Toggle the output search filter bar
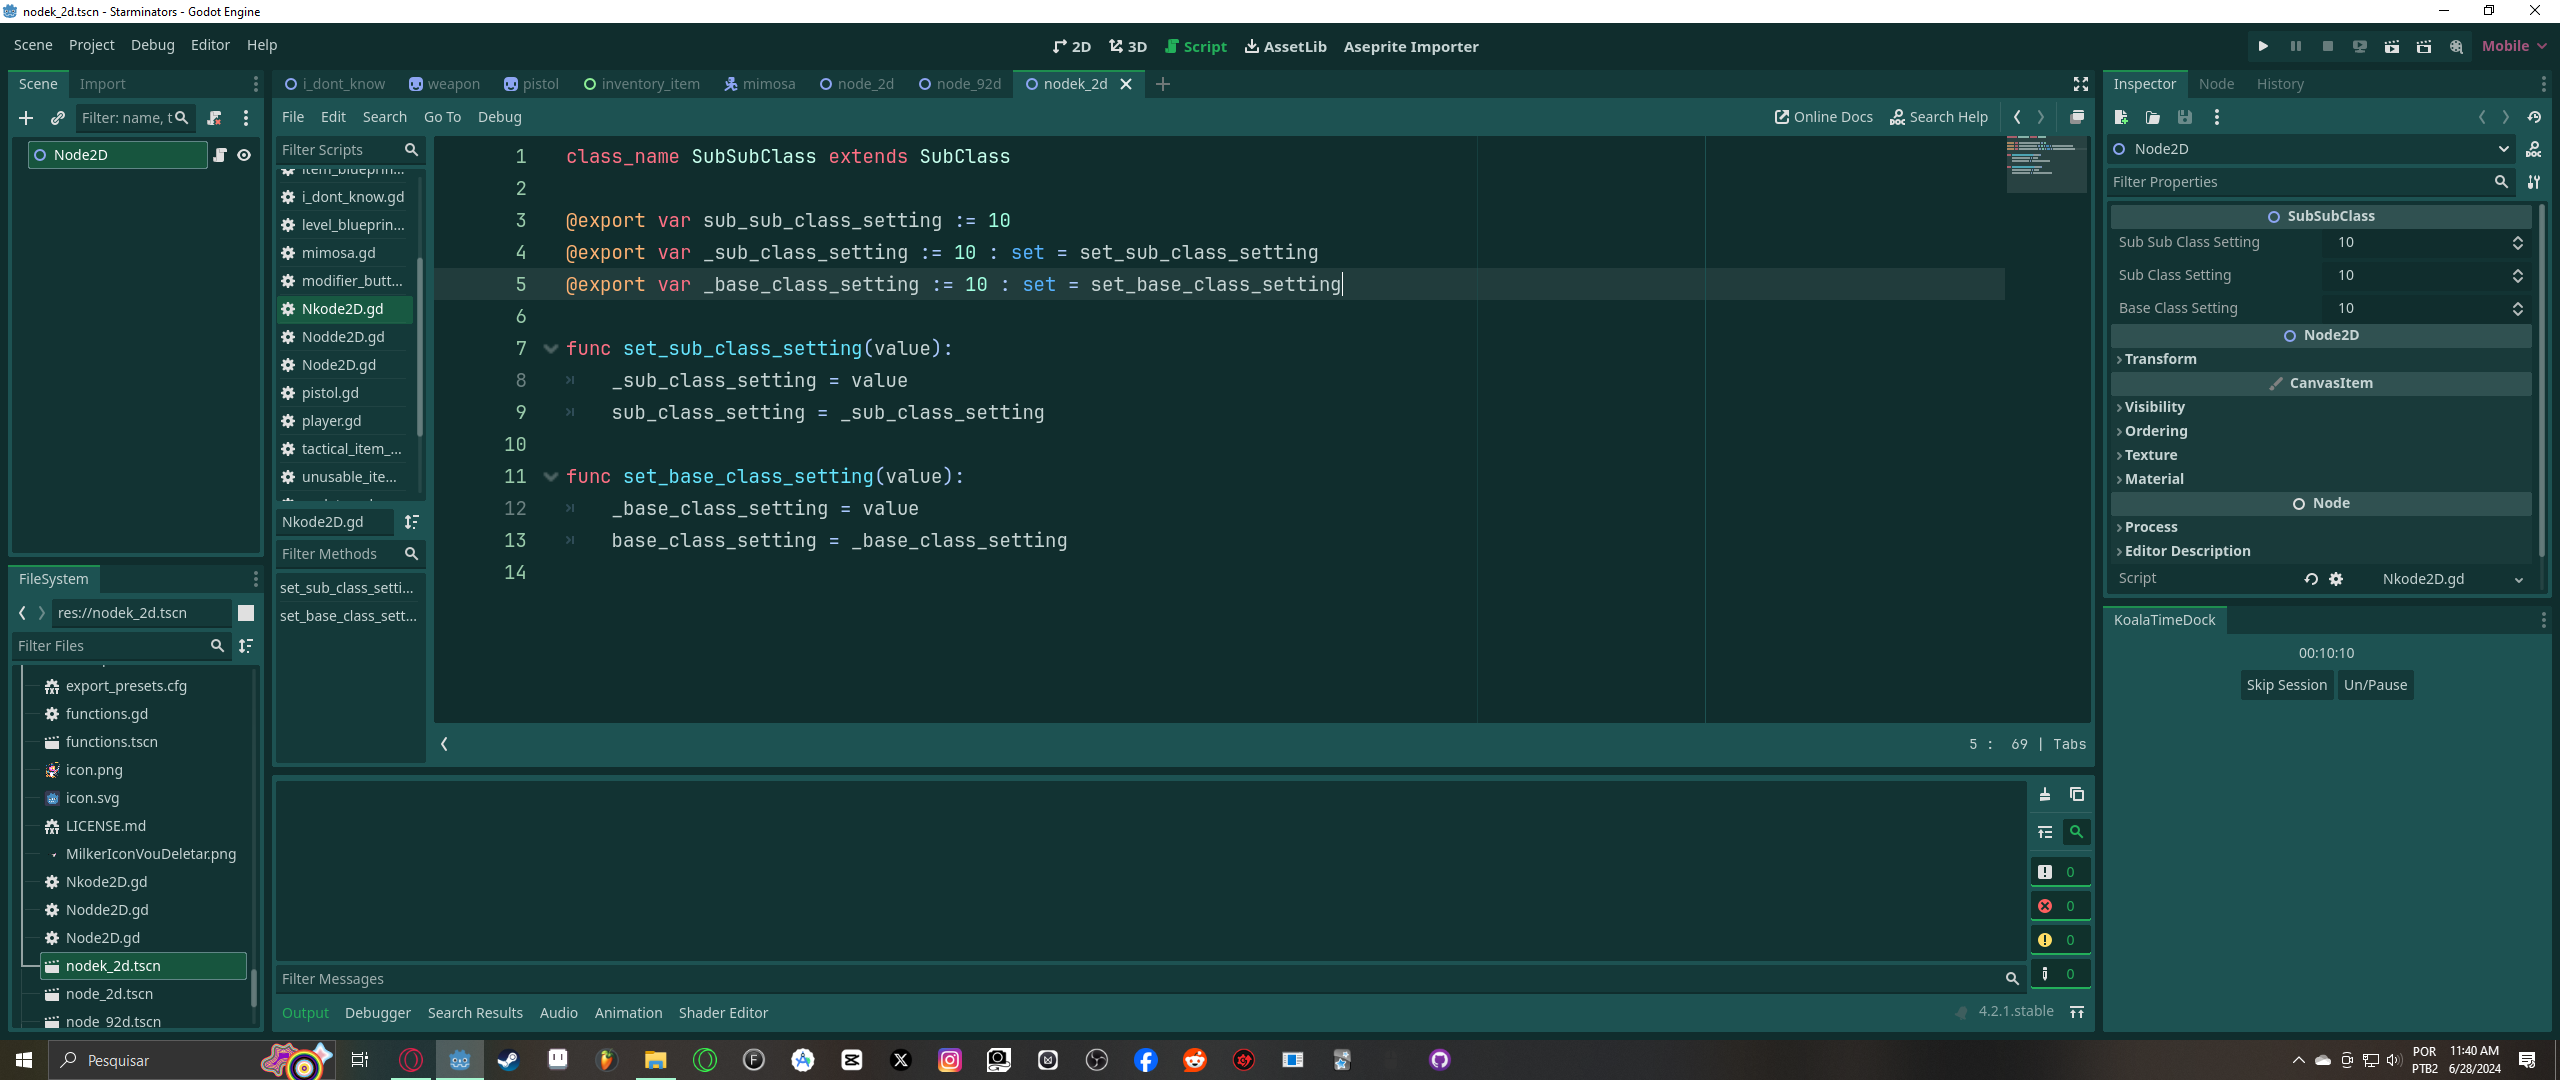The image size is (2560, 1080). click(x=2077, y=832)
